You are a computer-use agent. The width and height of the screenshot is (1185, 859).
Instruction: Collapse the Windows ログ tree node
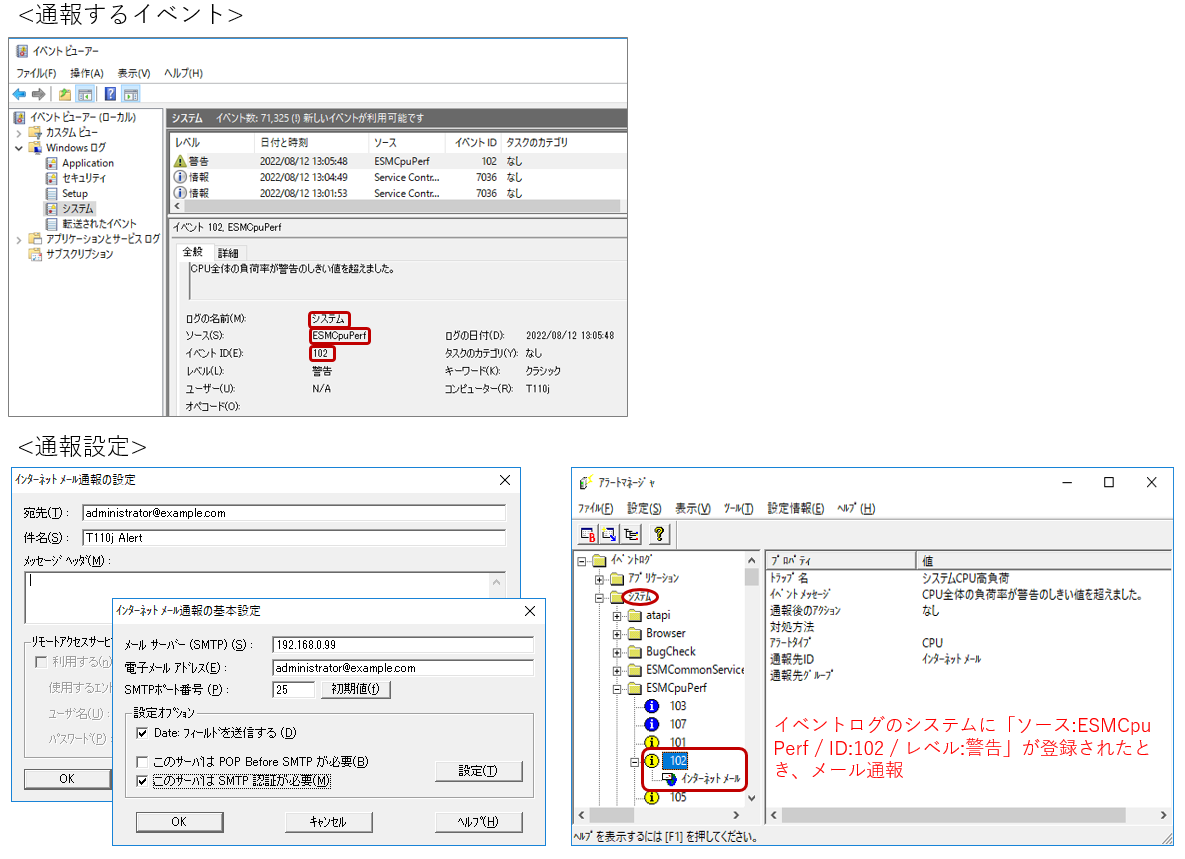(x=20, y=148)
